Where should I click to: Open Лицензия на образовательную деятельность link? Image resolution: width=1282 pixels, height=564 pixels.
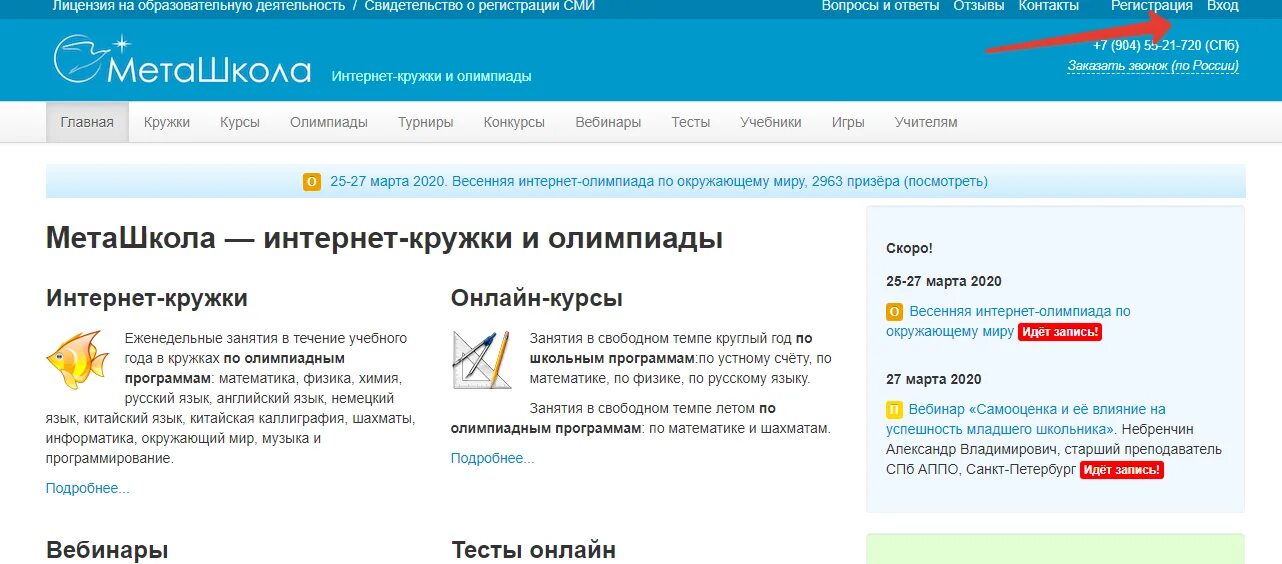(199, 6)
